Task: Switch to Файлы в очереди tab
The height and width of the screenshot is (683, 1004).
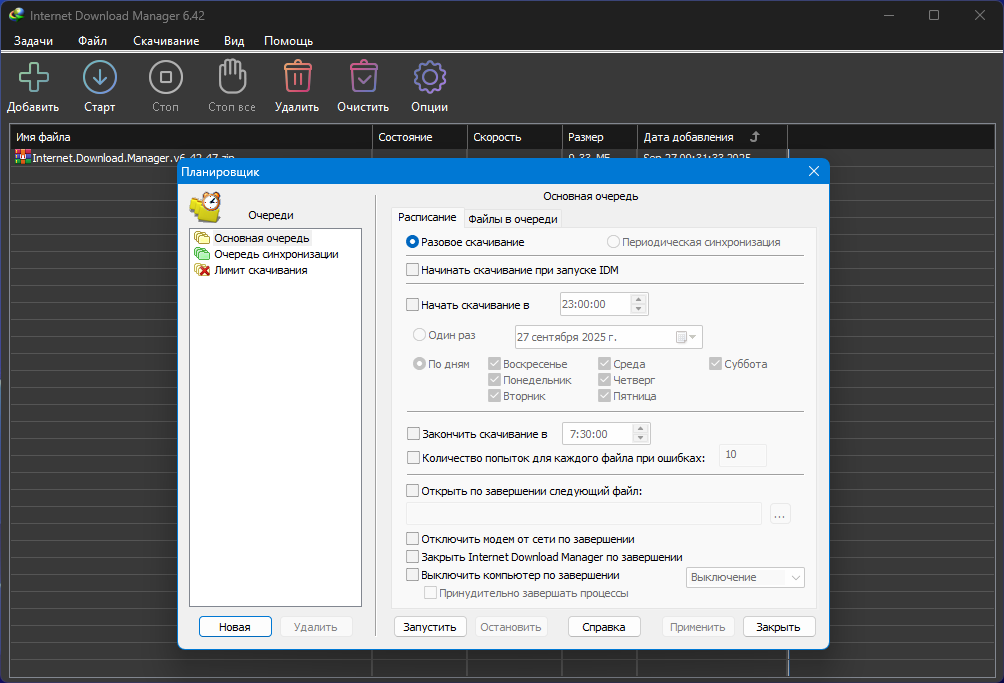Action: pos(513,219)
